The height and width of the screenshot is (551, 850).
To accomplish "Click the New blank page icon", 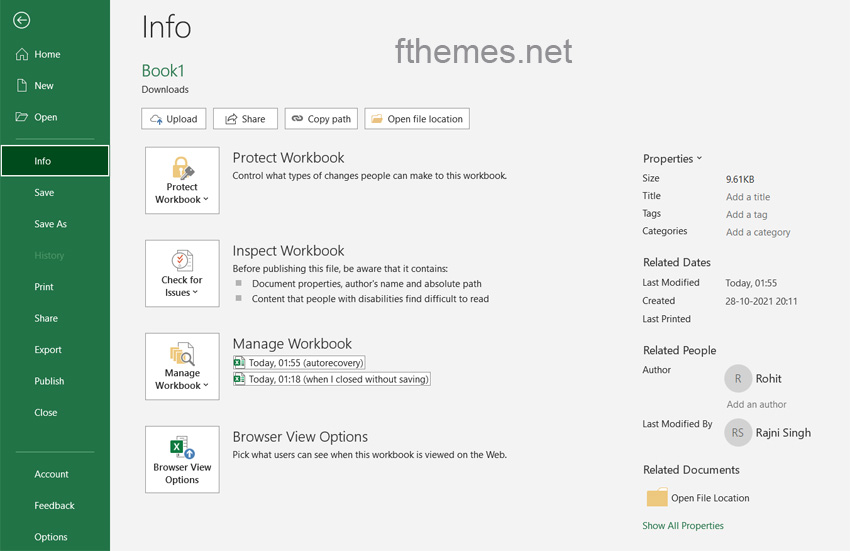I will tap(22, 86).
